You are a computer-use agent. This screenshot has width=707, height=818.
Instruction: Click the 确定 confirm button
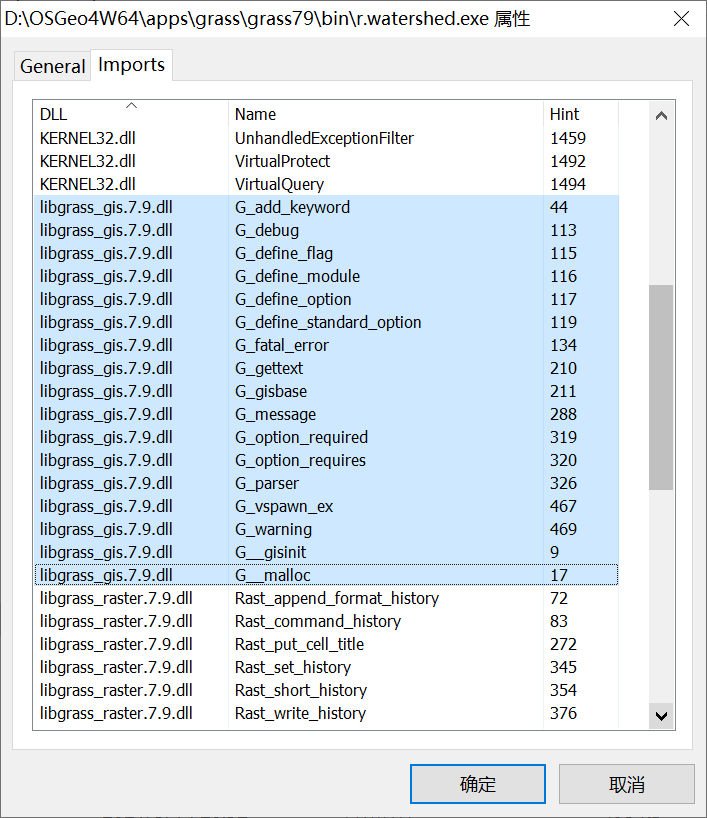coord(477,784)
